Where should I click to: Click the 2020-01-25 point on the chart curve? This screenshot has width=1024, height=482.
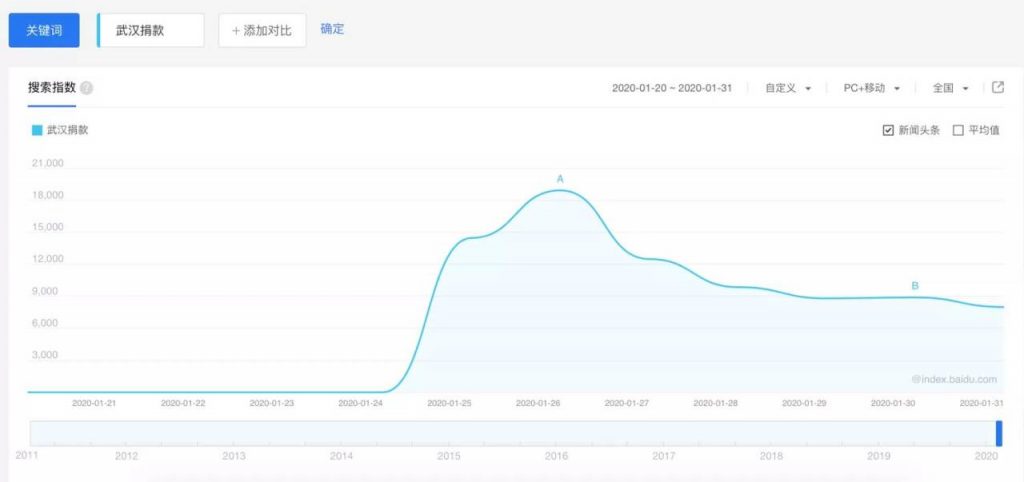click(x=450, y=244)
